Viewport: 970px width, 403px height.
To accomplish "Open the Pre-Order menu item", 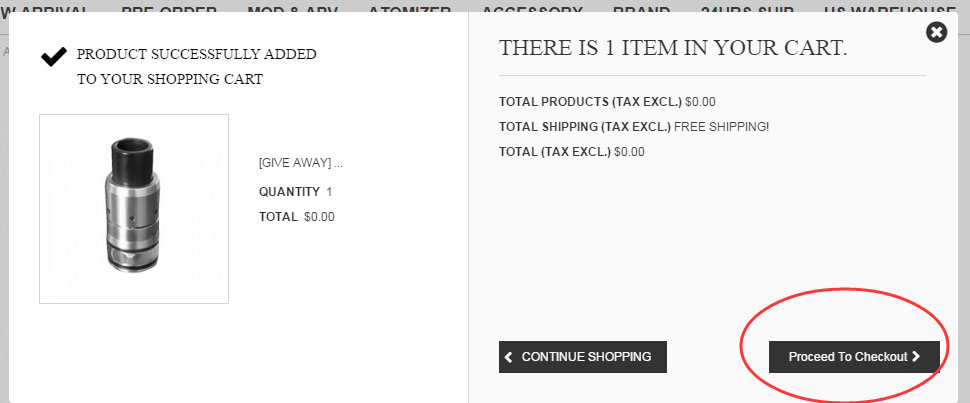I will 169,9.
